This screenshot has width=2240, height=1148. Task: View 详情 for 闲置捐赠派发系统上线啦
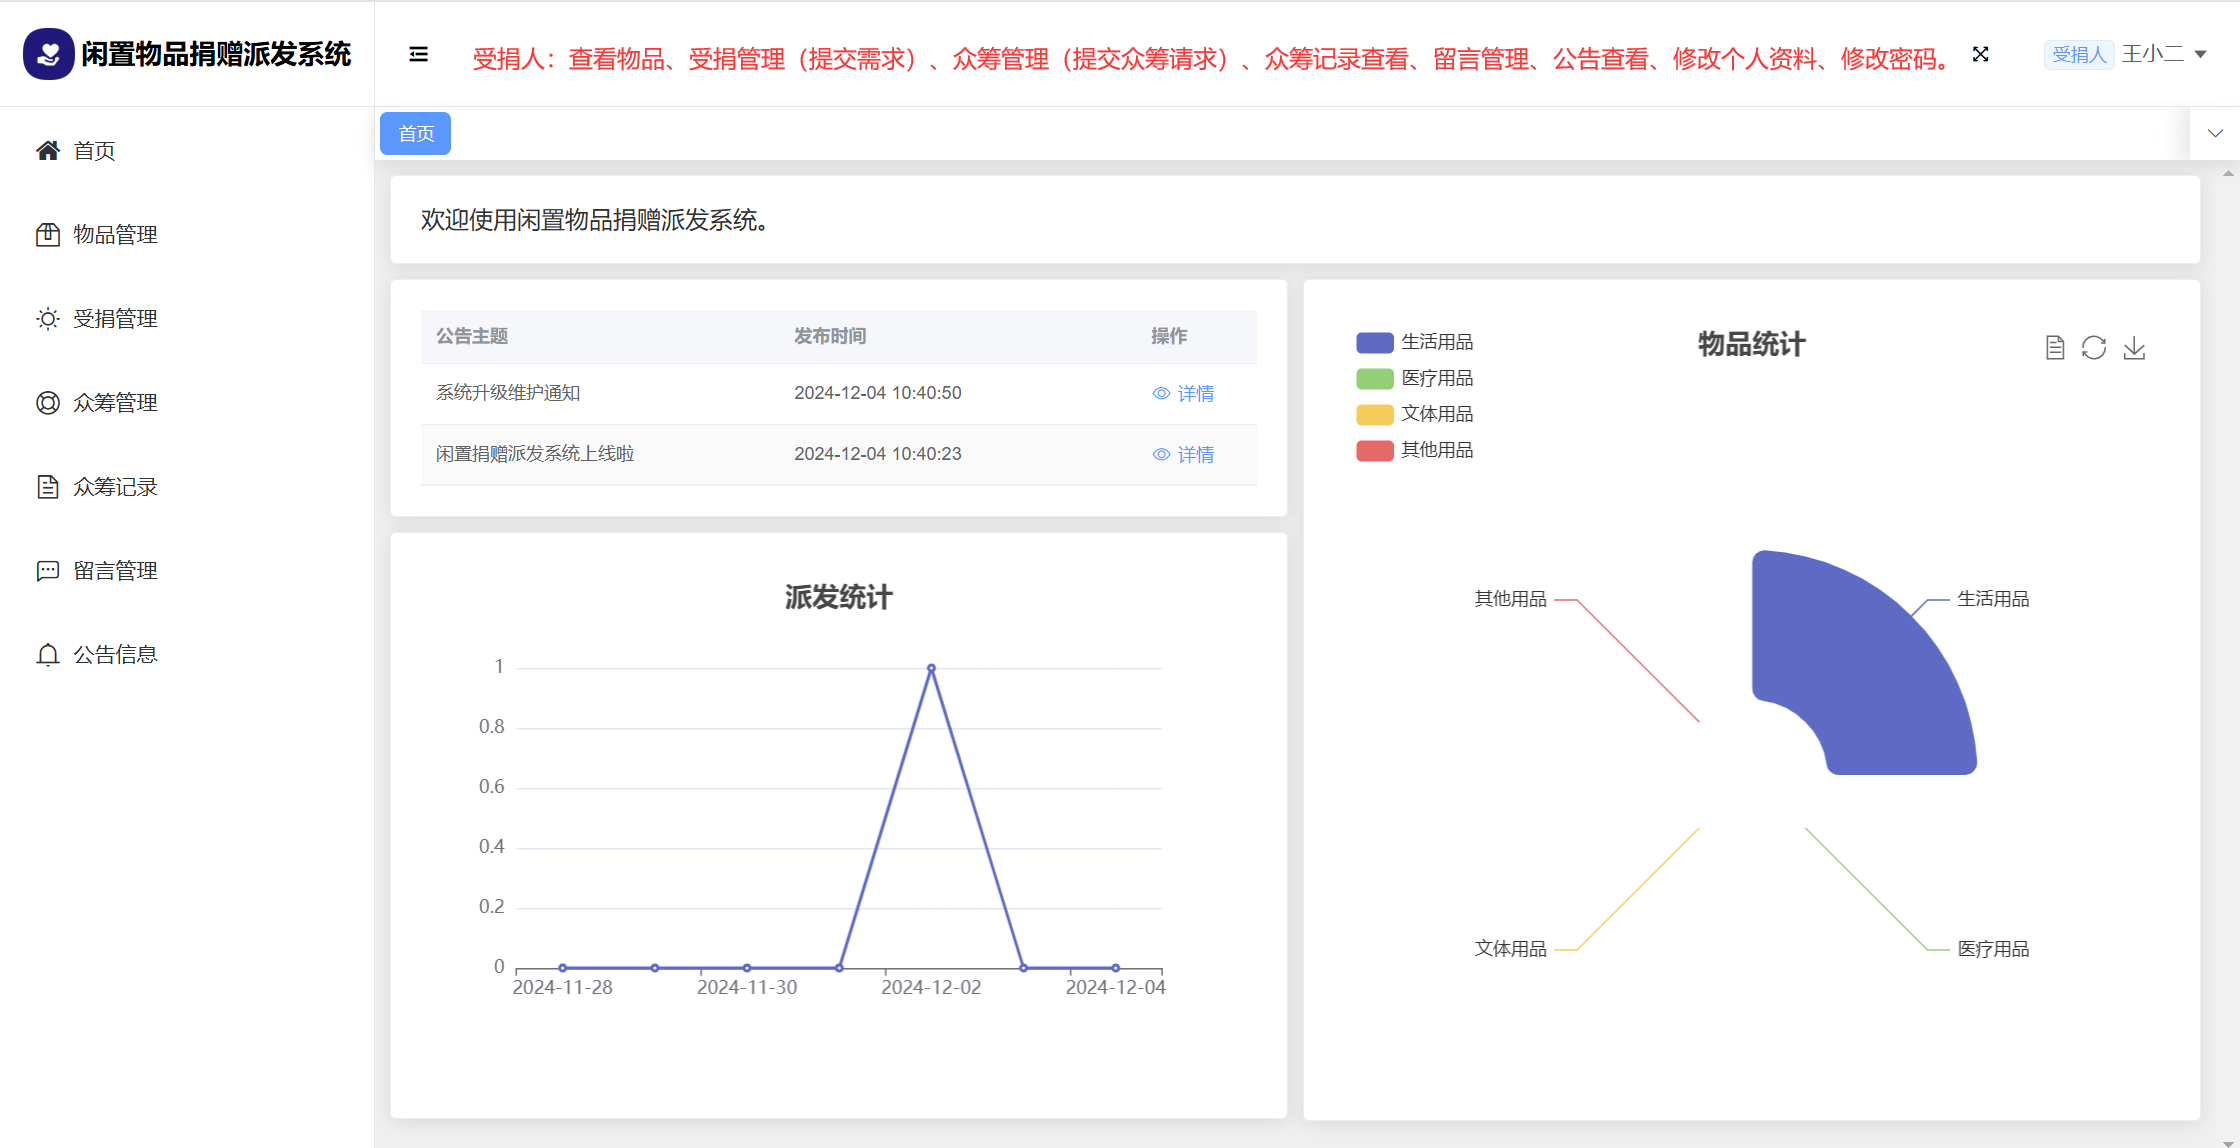(1184, 454)
